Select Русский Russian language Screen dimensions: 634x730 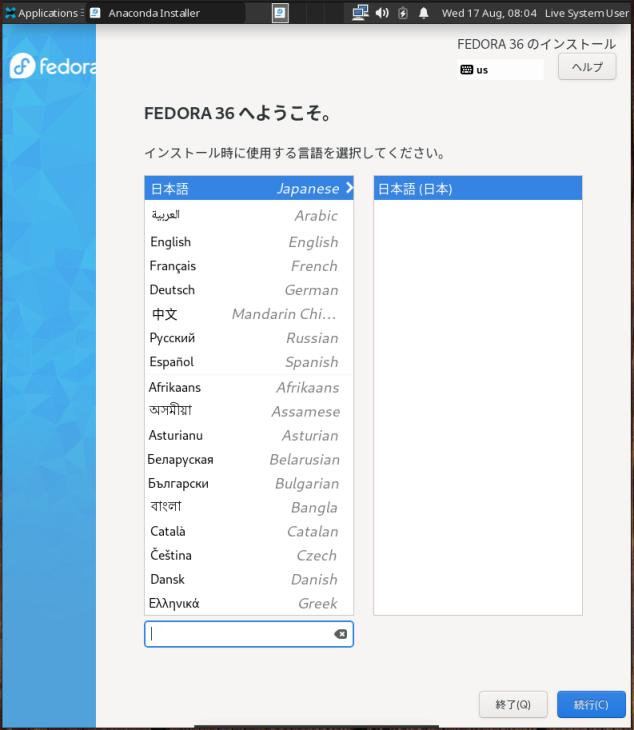point(249,338)
